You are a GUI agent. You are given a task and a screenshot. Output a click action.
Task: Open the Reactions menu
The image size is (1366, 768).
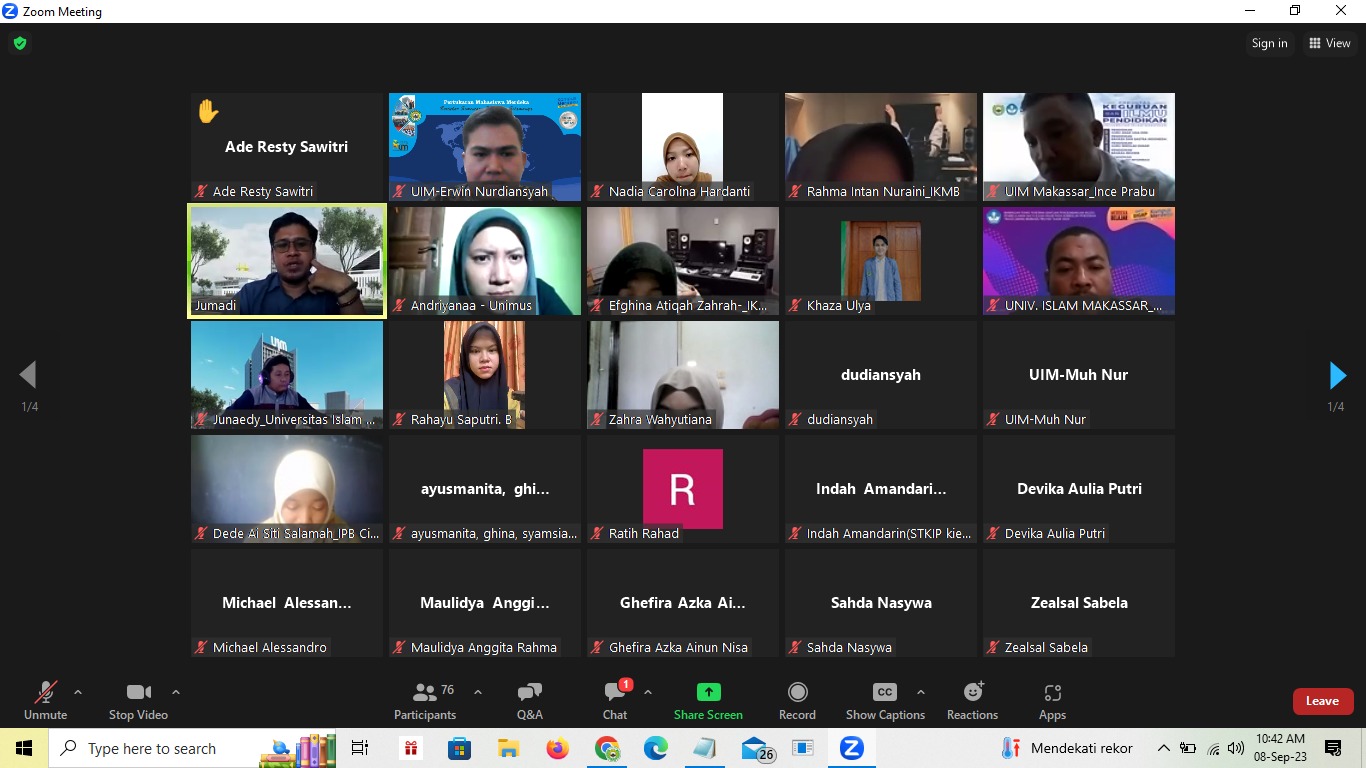[x=972, y=700]
